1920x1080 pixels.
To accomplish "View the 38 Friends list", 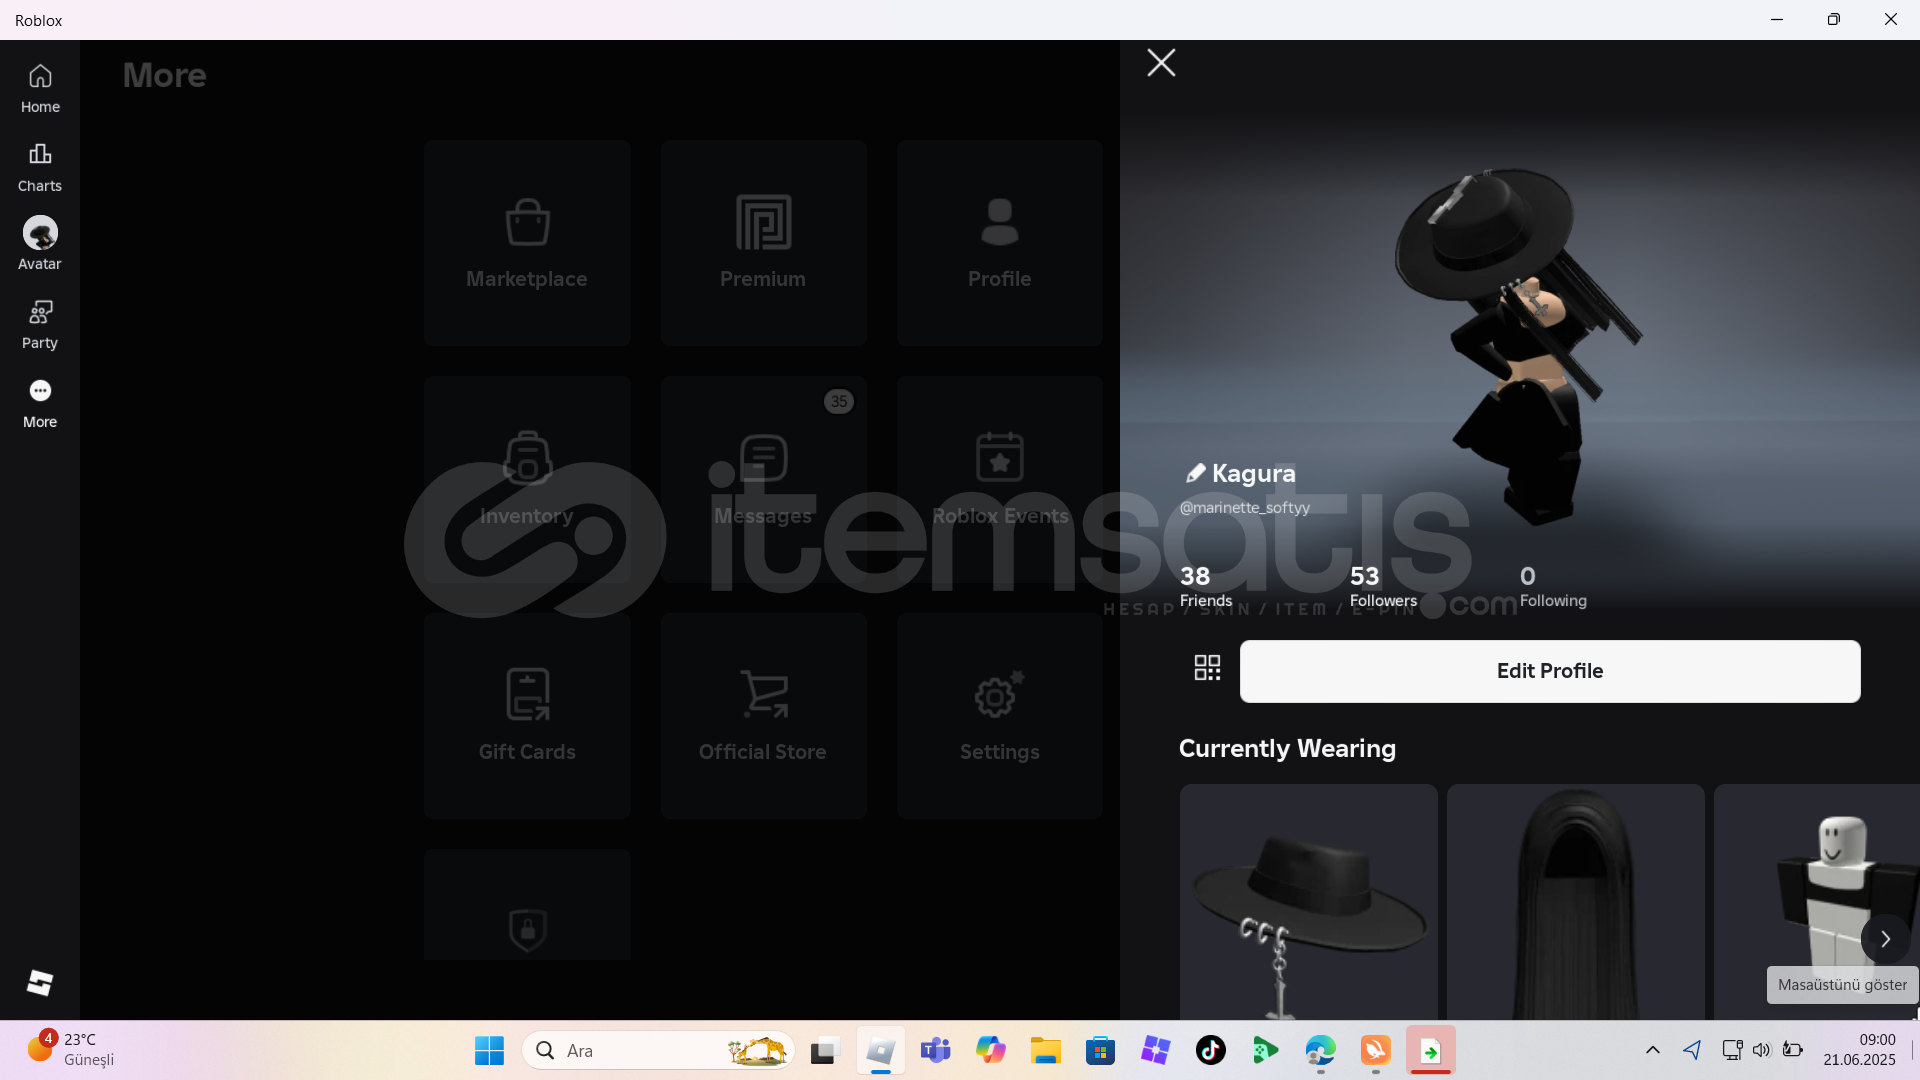I will pyautogui.click(x=1205, y=586).
